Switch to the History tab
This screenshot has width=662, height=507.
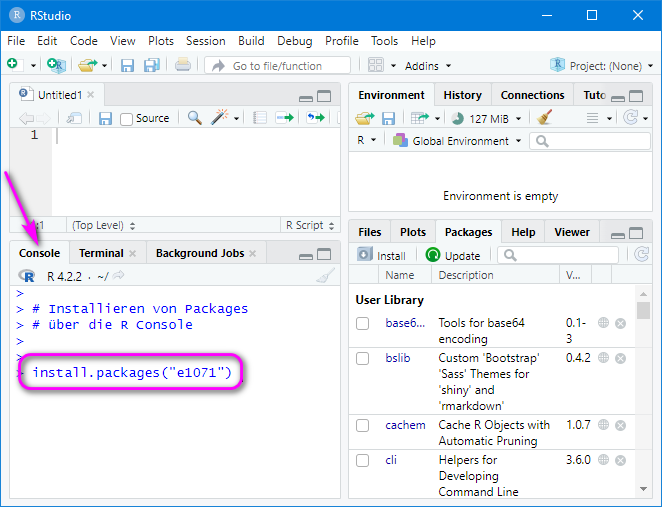[462, 95]
